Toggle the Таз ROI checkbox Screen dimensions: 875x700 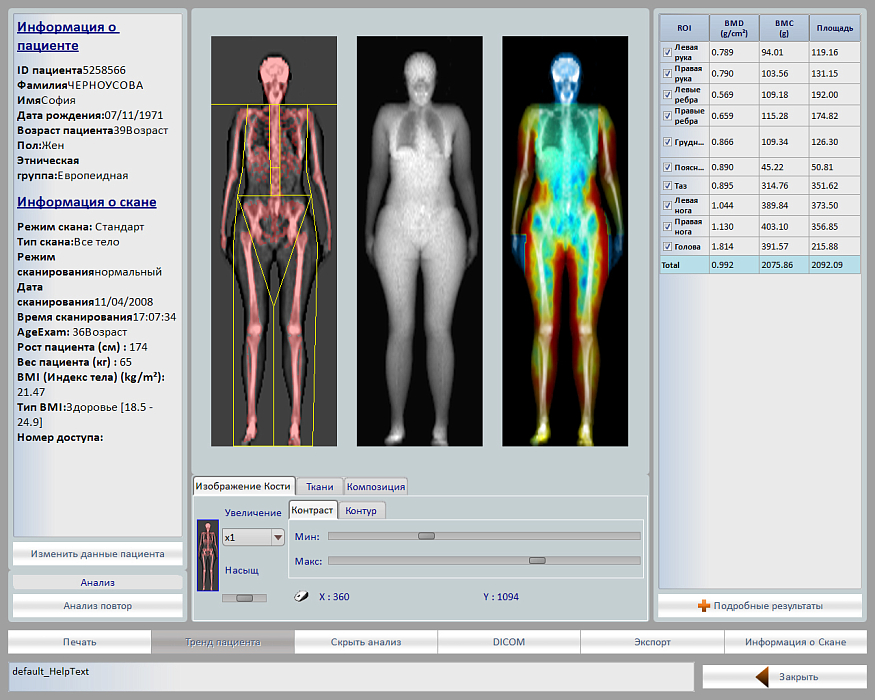point(667,185)
